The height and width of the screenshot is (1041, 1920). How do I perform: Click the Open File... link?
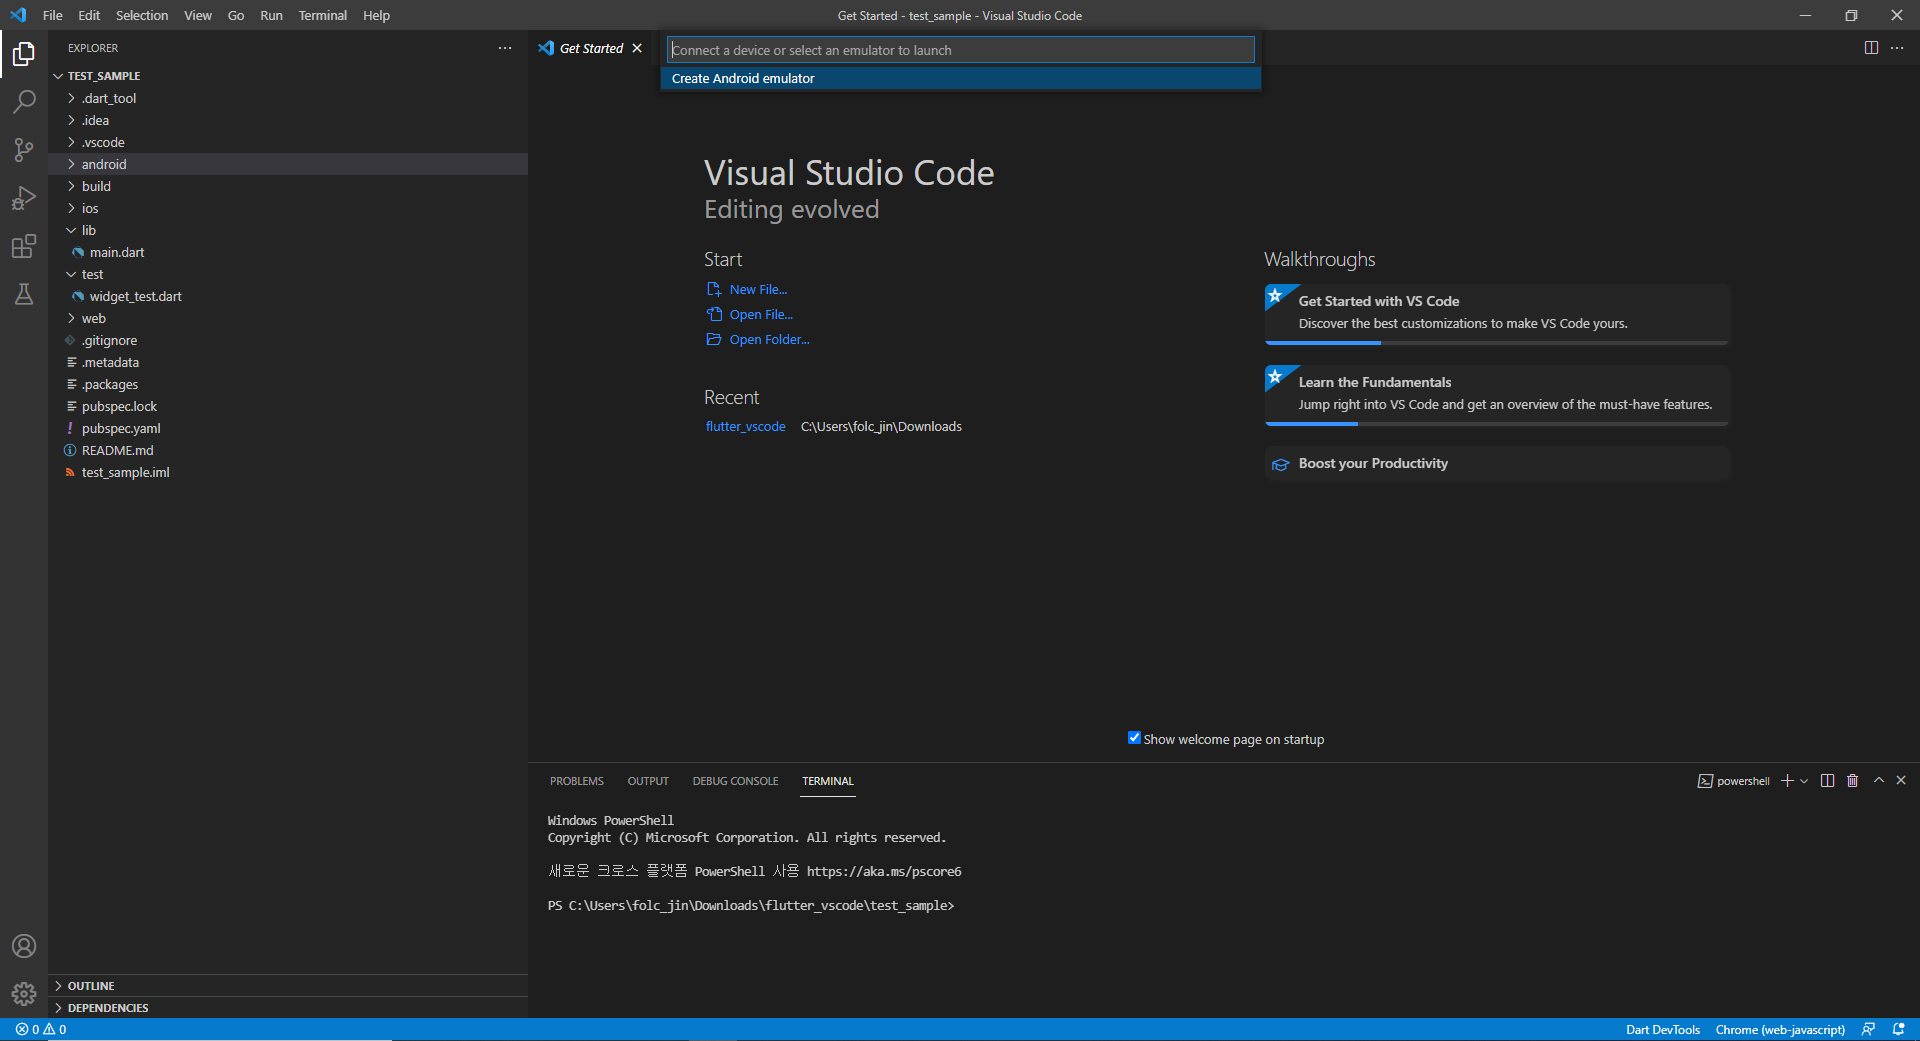[x=761, y=314]
